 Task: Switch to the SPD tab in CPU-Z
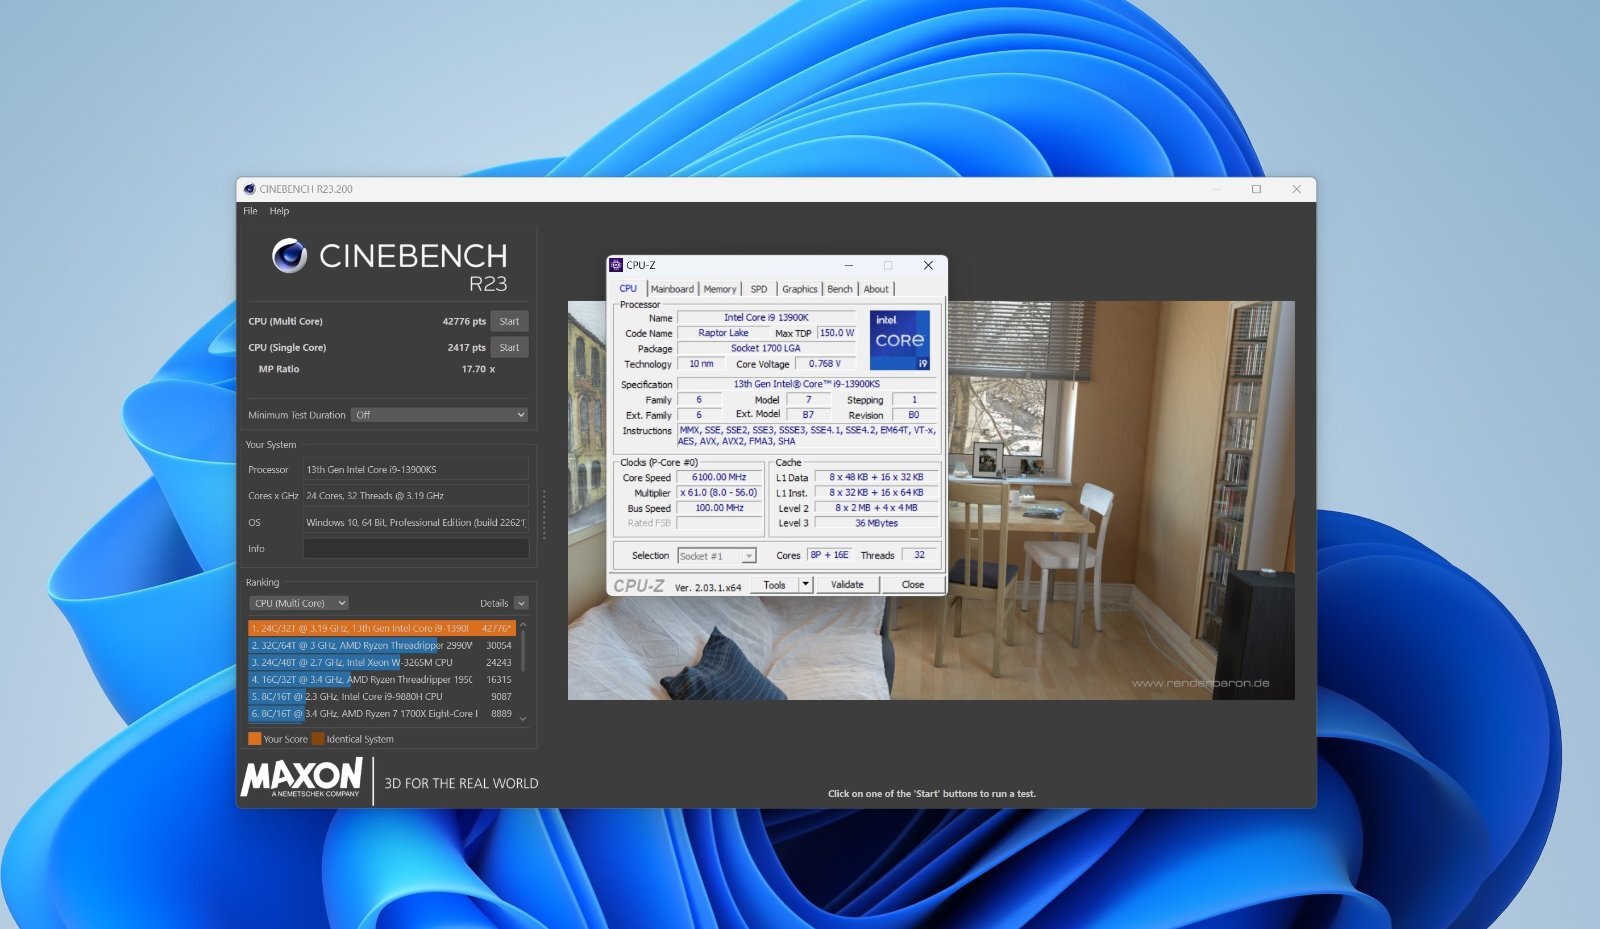point(759,289)
